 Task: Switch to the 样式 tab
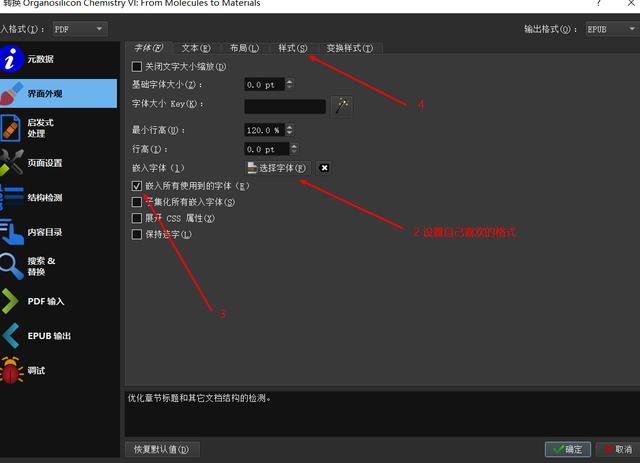[x=292, y=48]
